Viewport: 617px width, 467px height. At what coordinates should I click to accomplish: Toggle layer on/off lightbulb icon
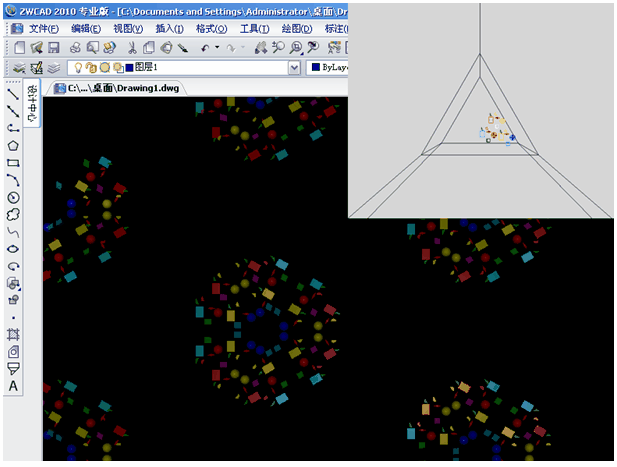(78, 68)
